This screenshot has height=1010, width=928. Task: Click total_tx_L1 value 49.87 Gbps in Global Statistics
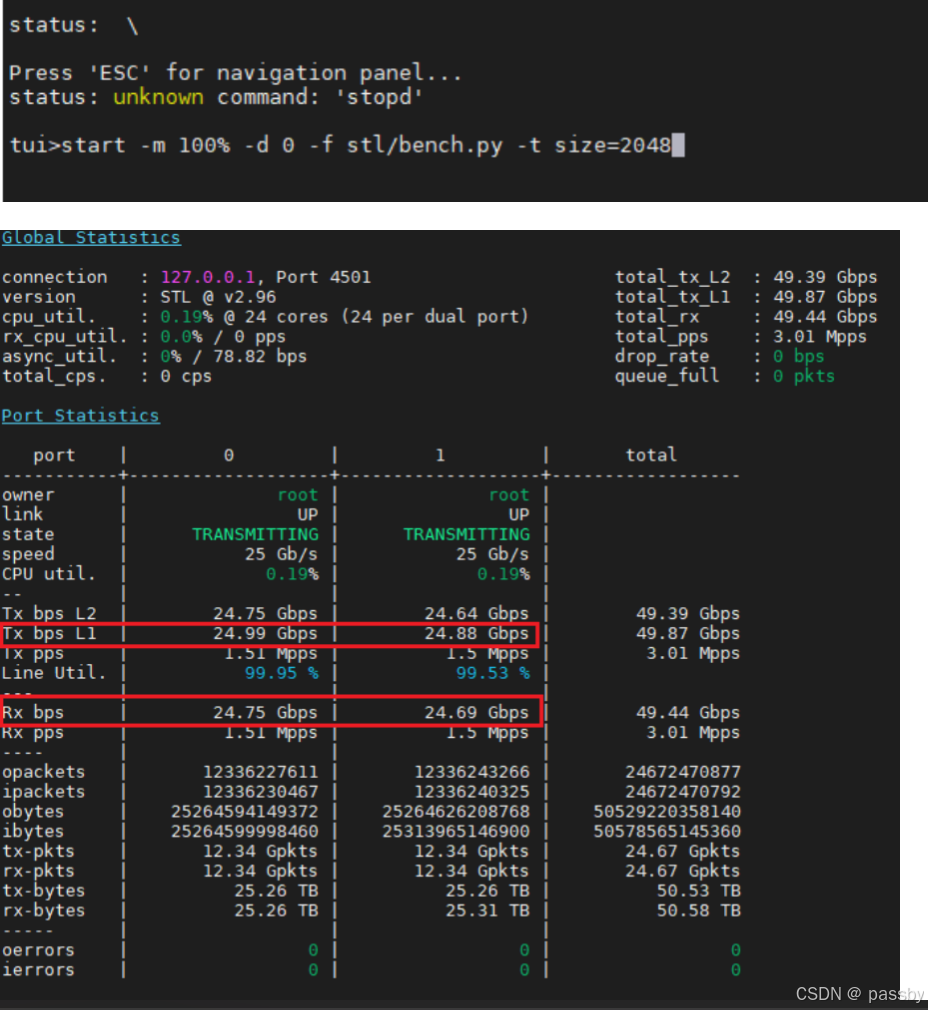pyautogui.click(x=825, y=297)
